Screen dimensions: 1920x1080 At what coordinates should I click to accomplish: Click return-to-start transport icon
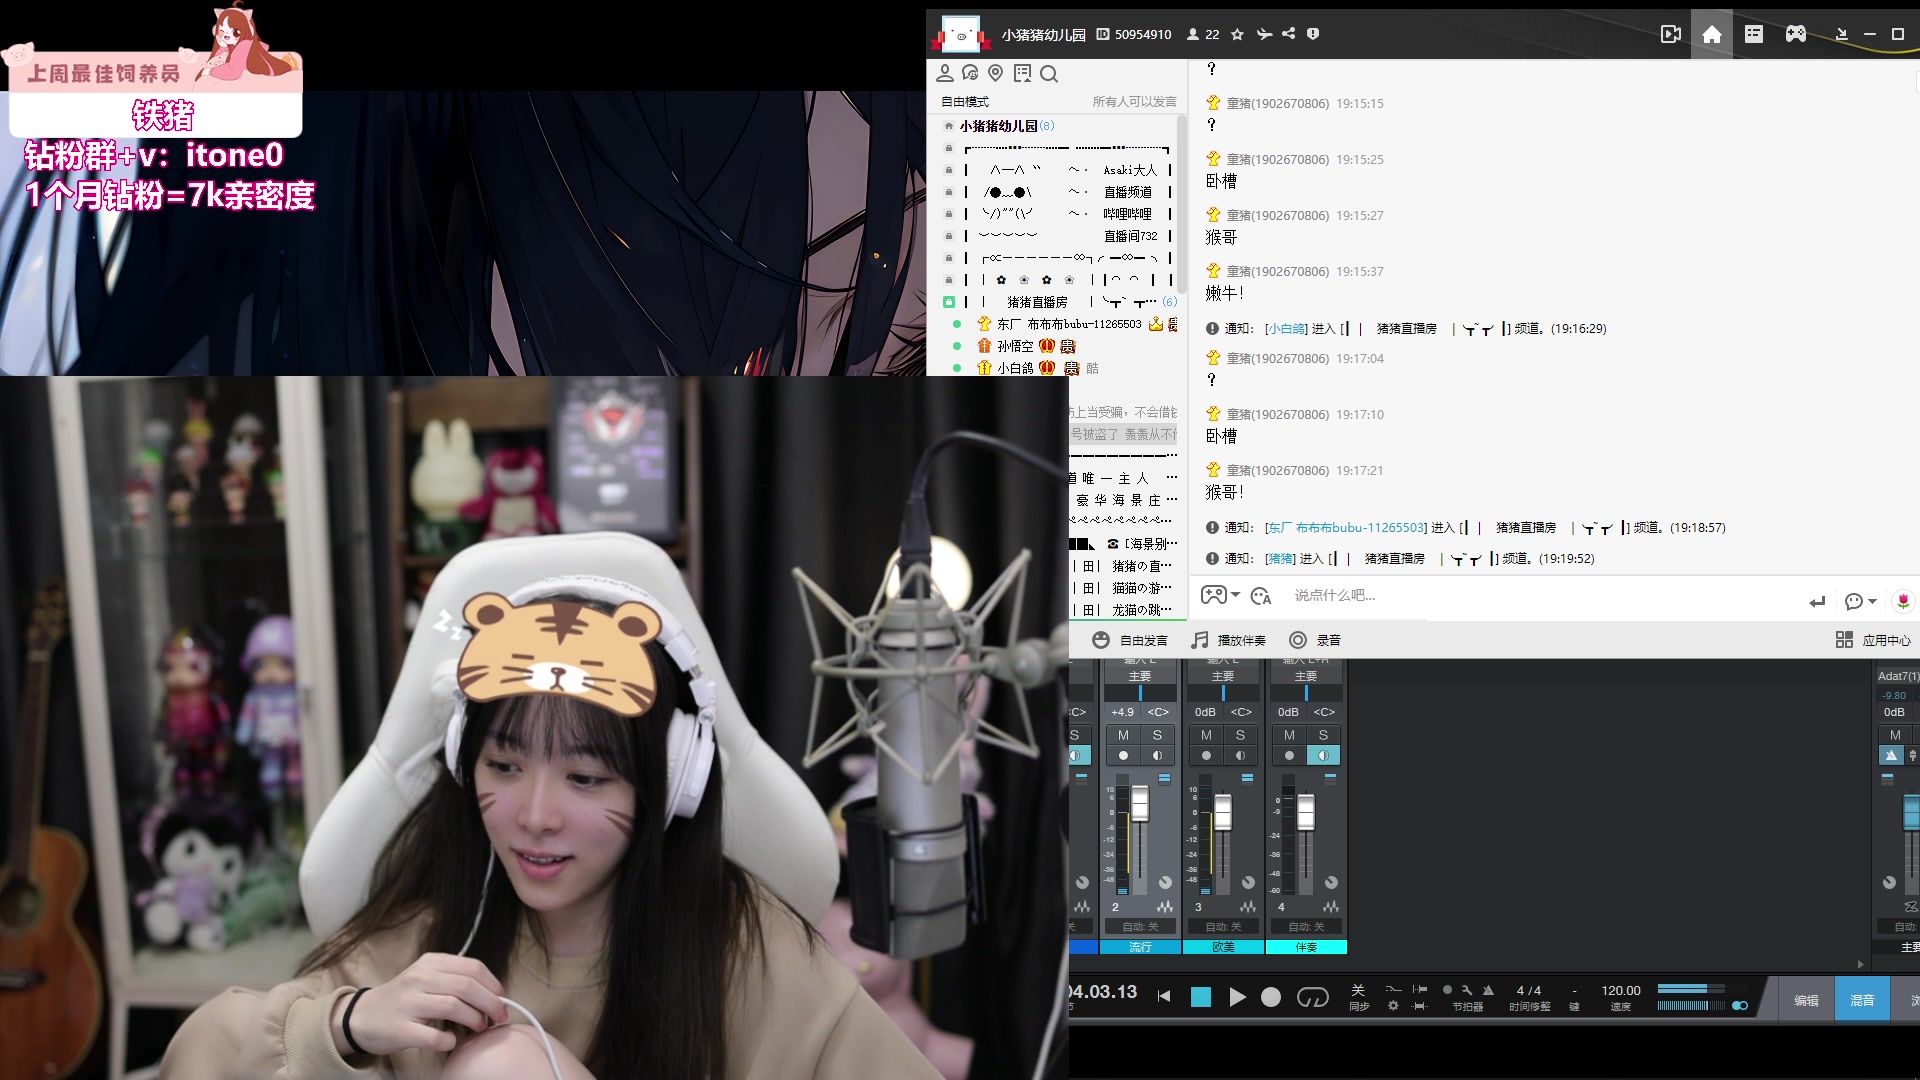coord(1164,996)
